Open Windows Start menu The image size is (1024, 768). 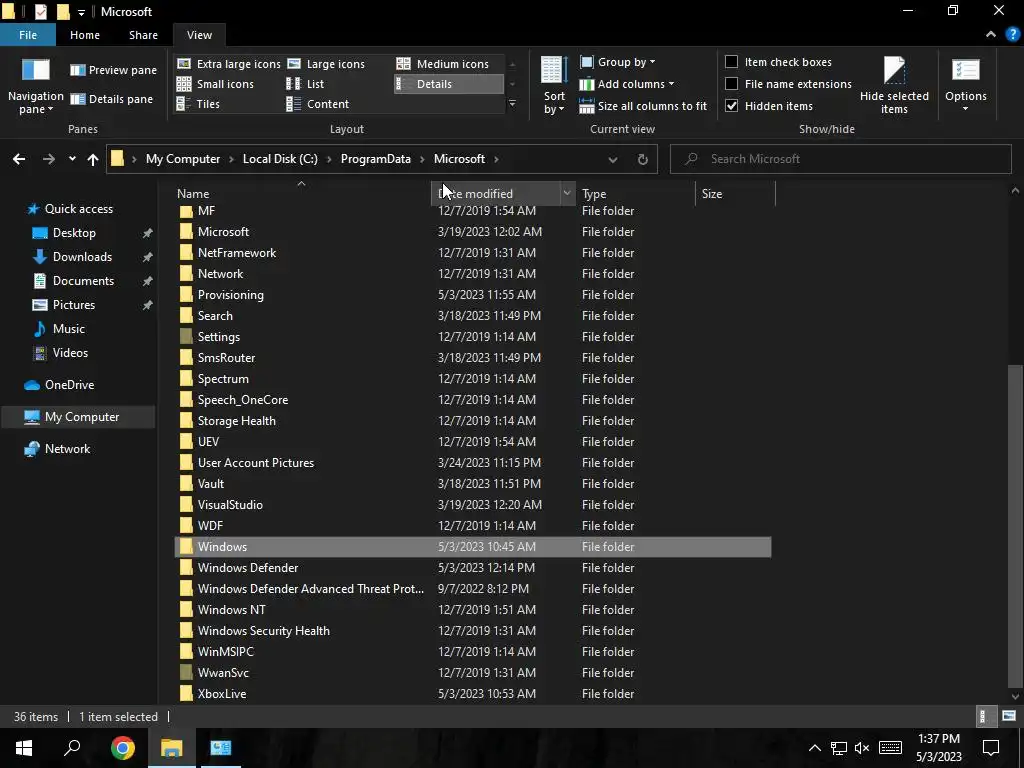point(24,748)
